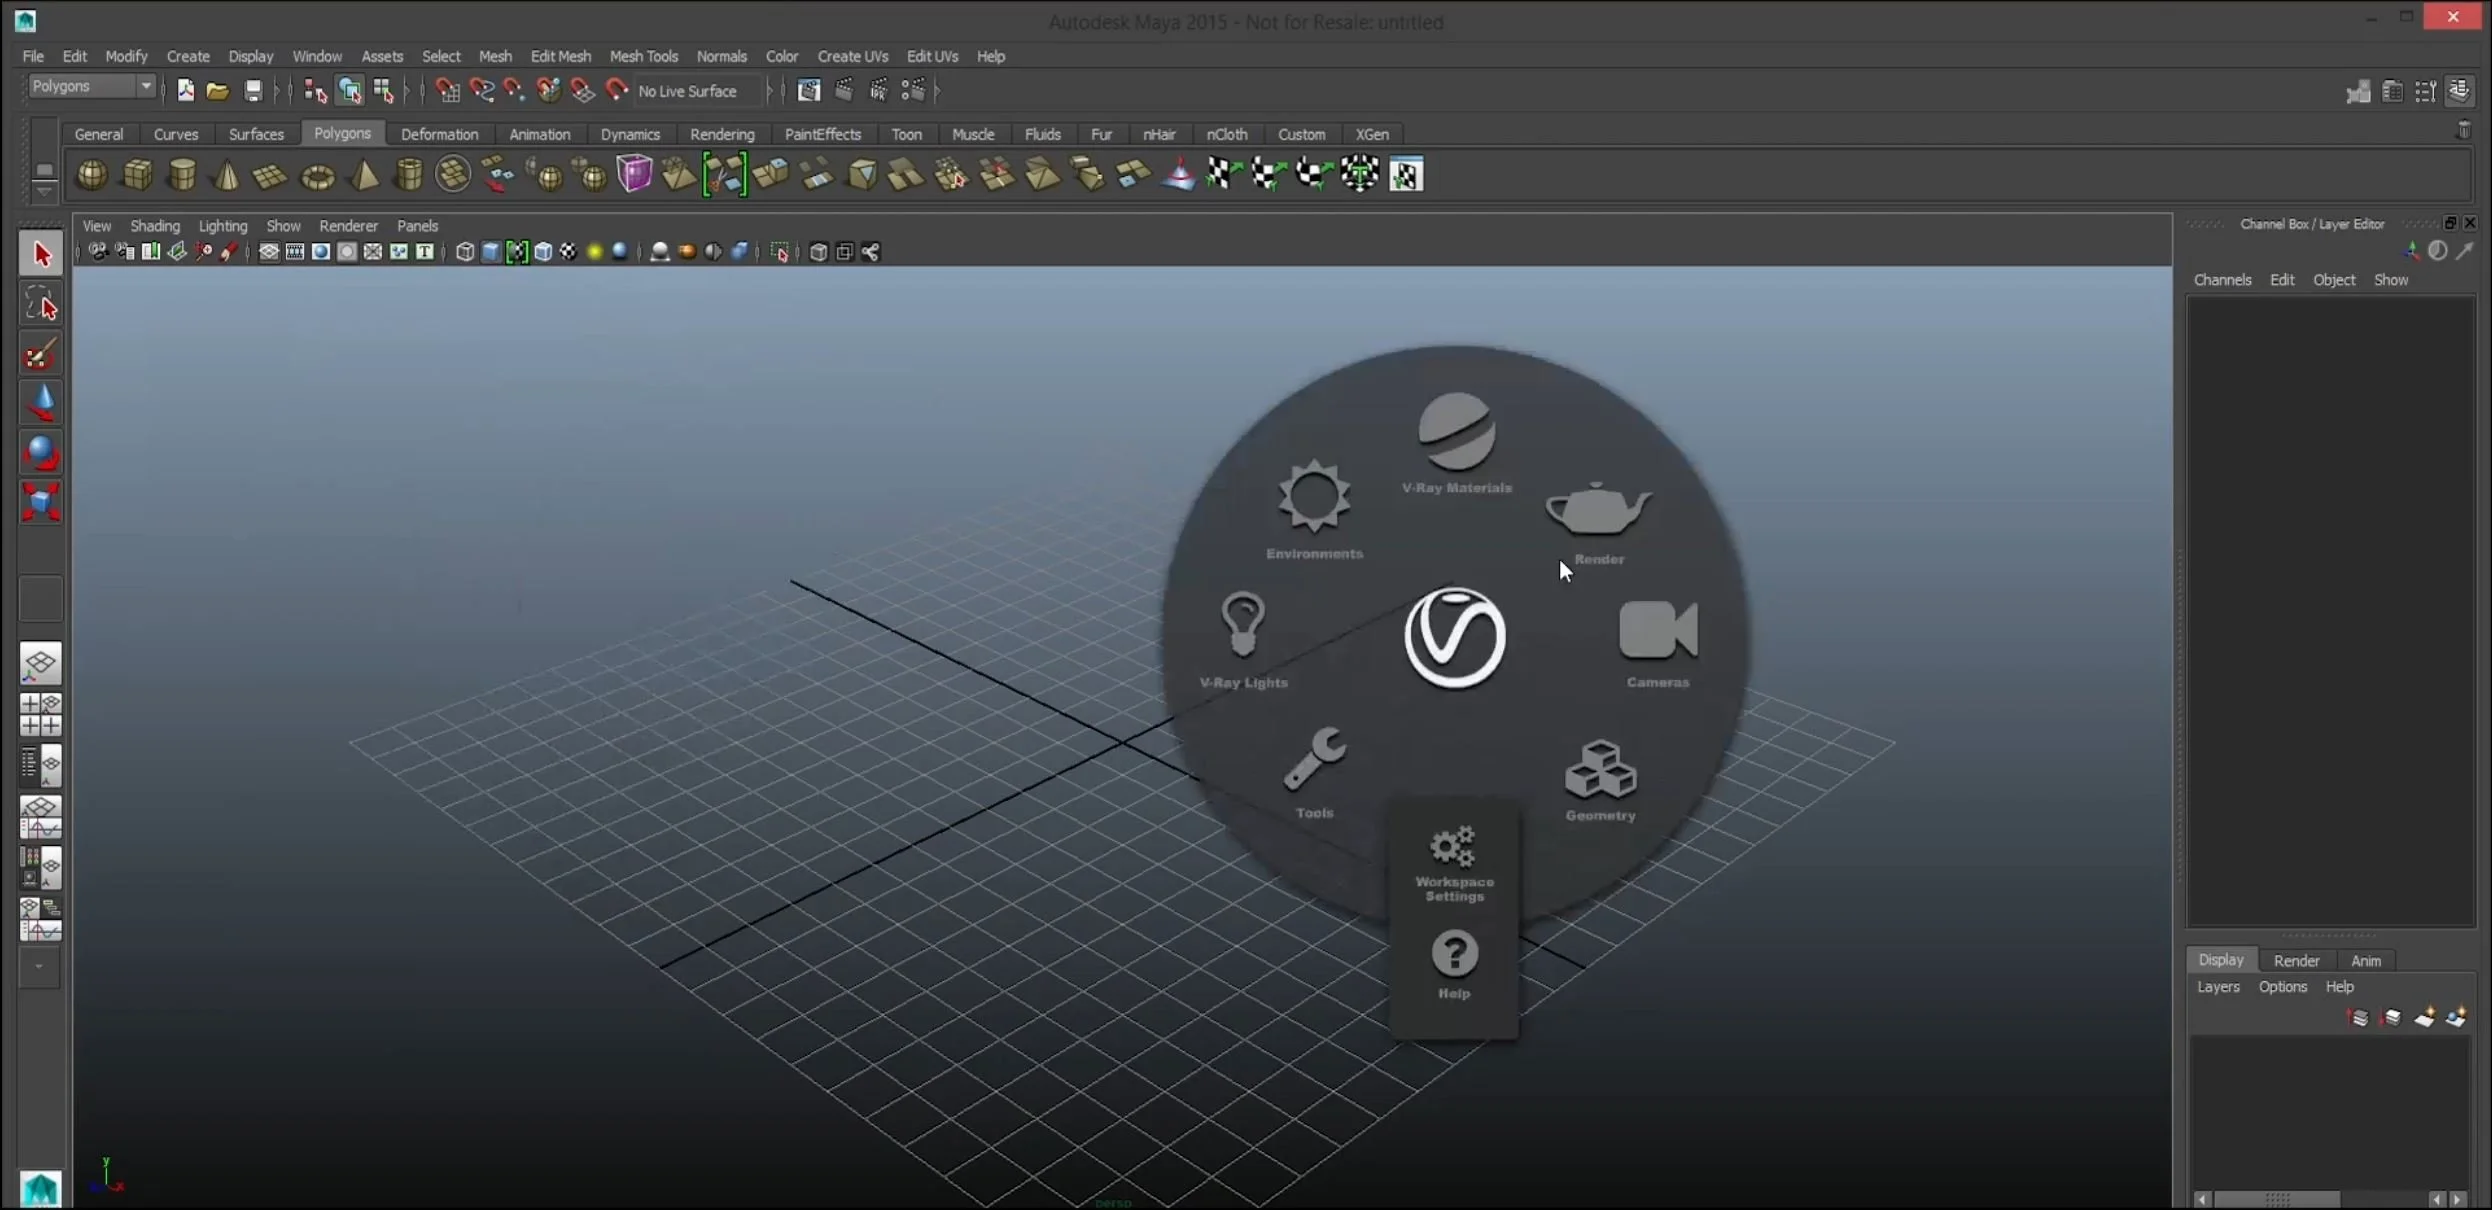Open the Layers menu in the Layer Editor
Image resolution: width=2492 pixels, height=1210 pixels.
[2217, 987]
